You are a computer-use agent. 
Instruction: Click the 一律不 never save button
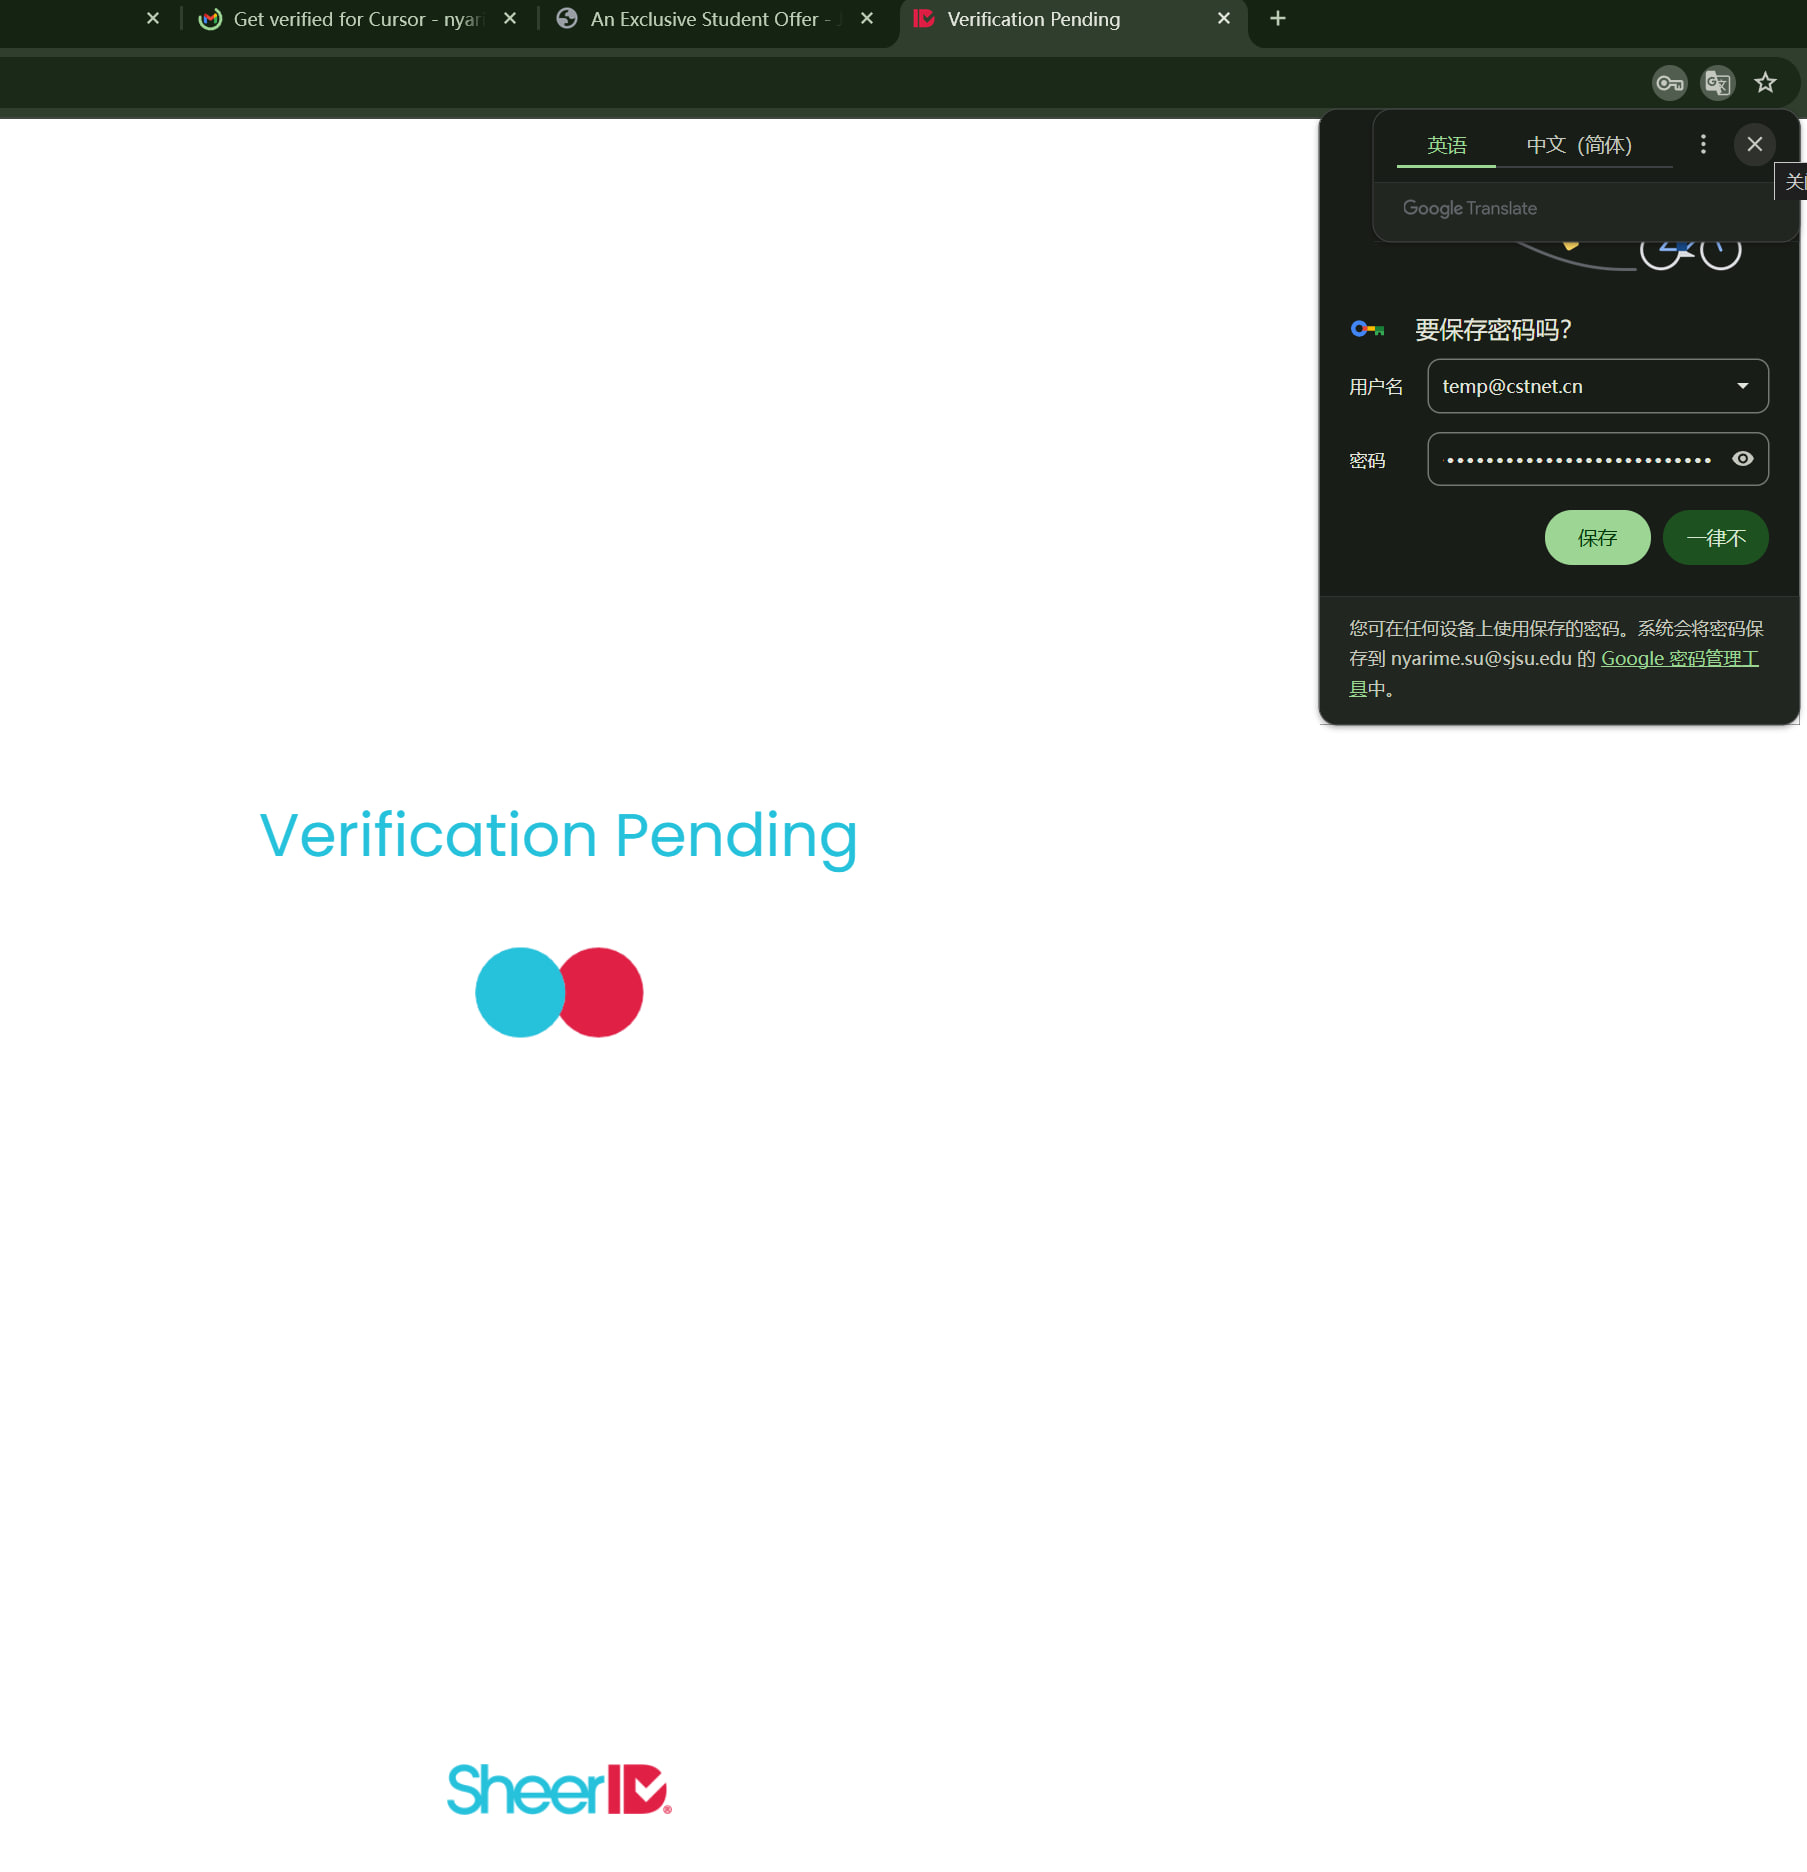(x=1715, y=538)
